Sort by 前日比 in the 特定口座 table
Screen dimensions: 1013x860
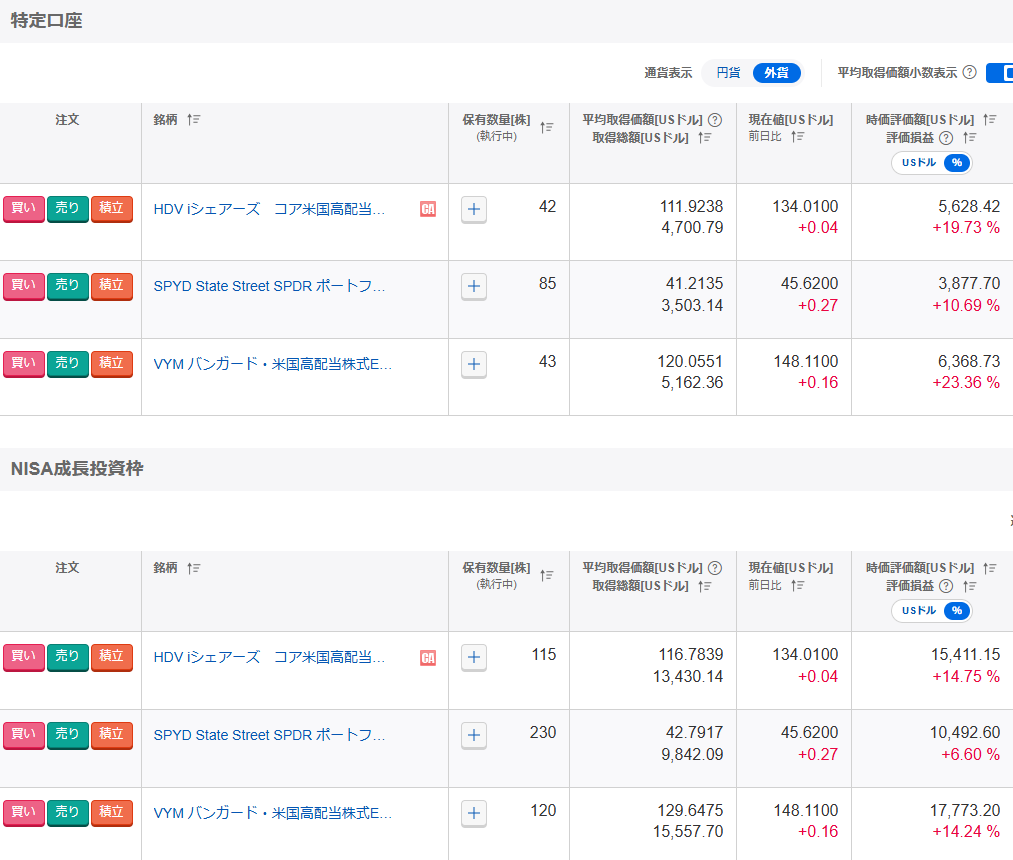tap(797, 137)
